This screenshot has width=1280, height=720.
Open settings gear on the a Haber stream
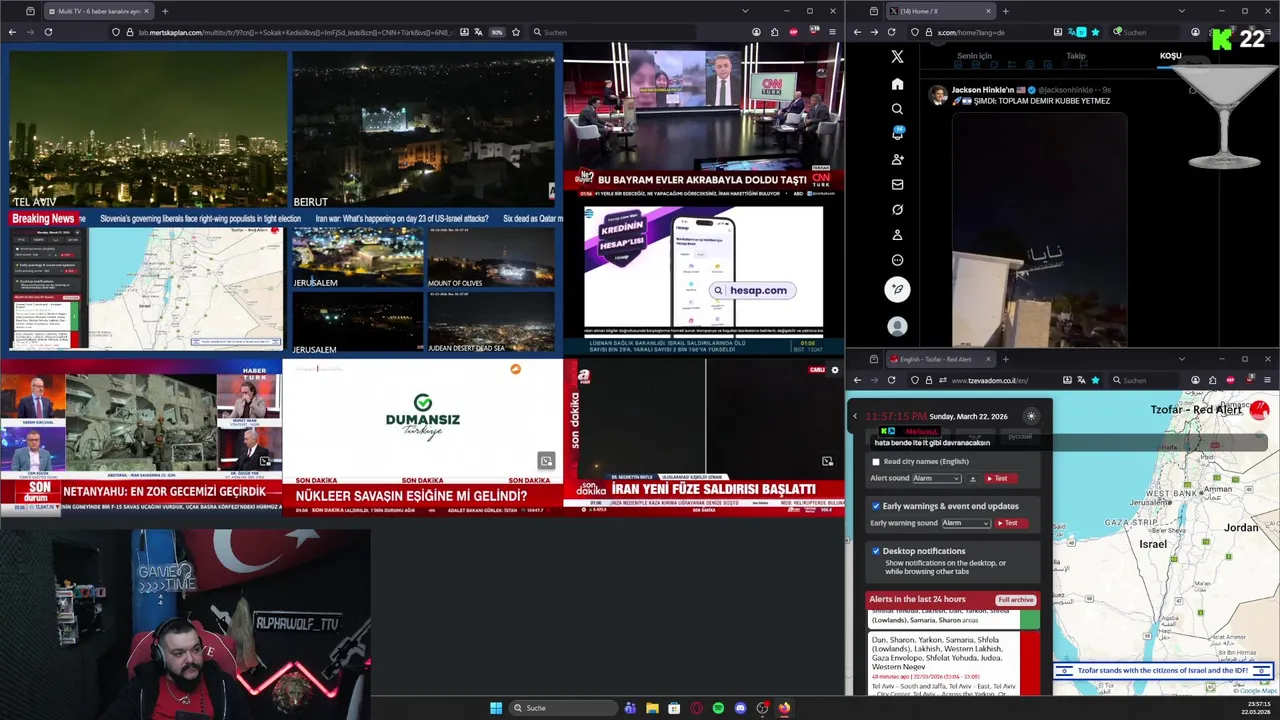tap(835, 370)
